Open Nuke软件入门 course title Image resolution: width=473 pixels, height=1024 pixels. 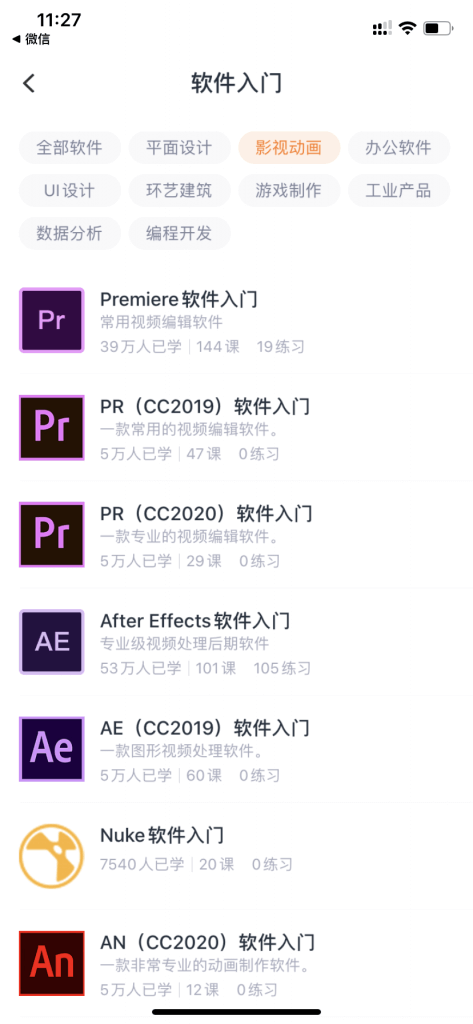(162, 835)
